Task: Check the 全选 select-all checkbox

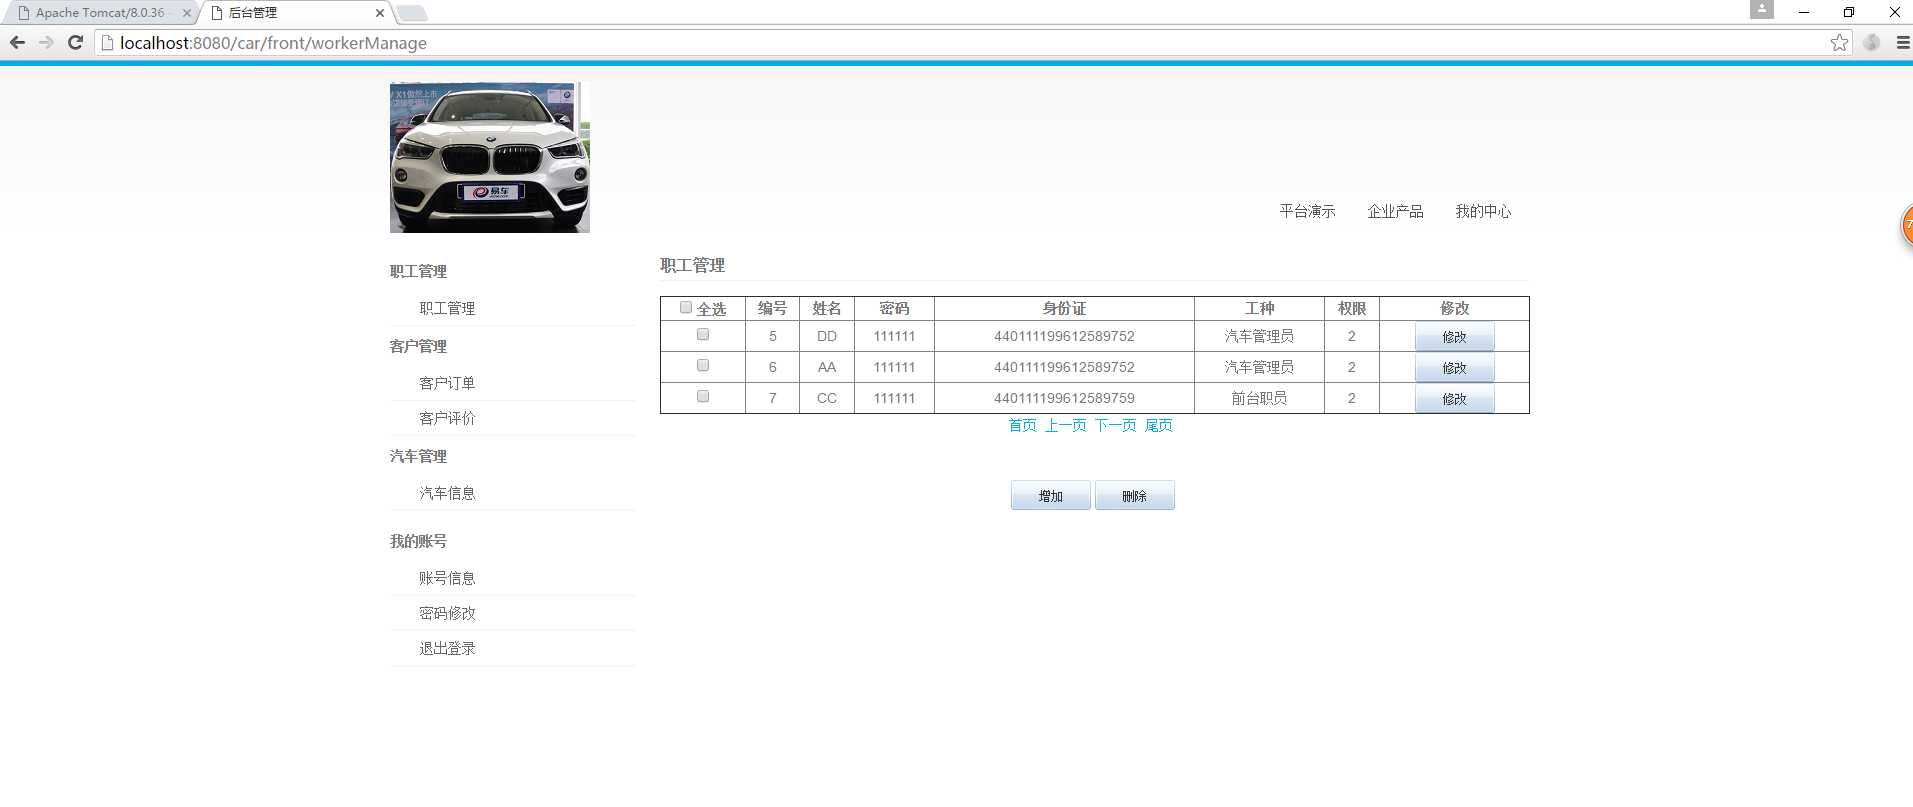Action: tap(686, 308)
